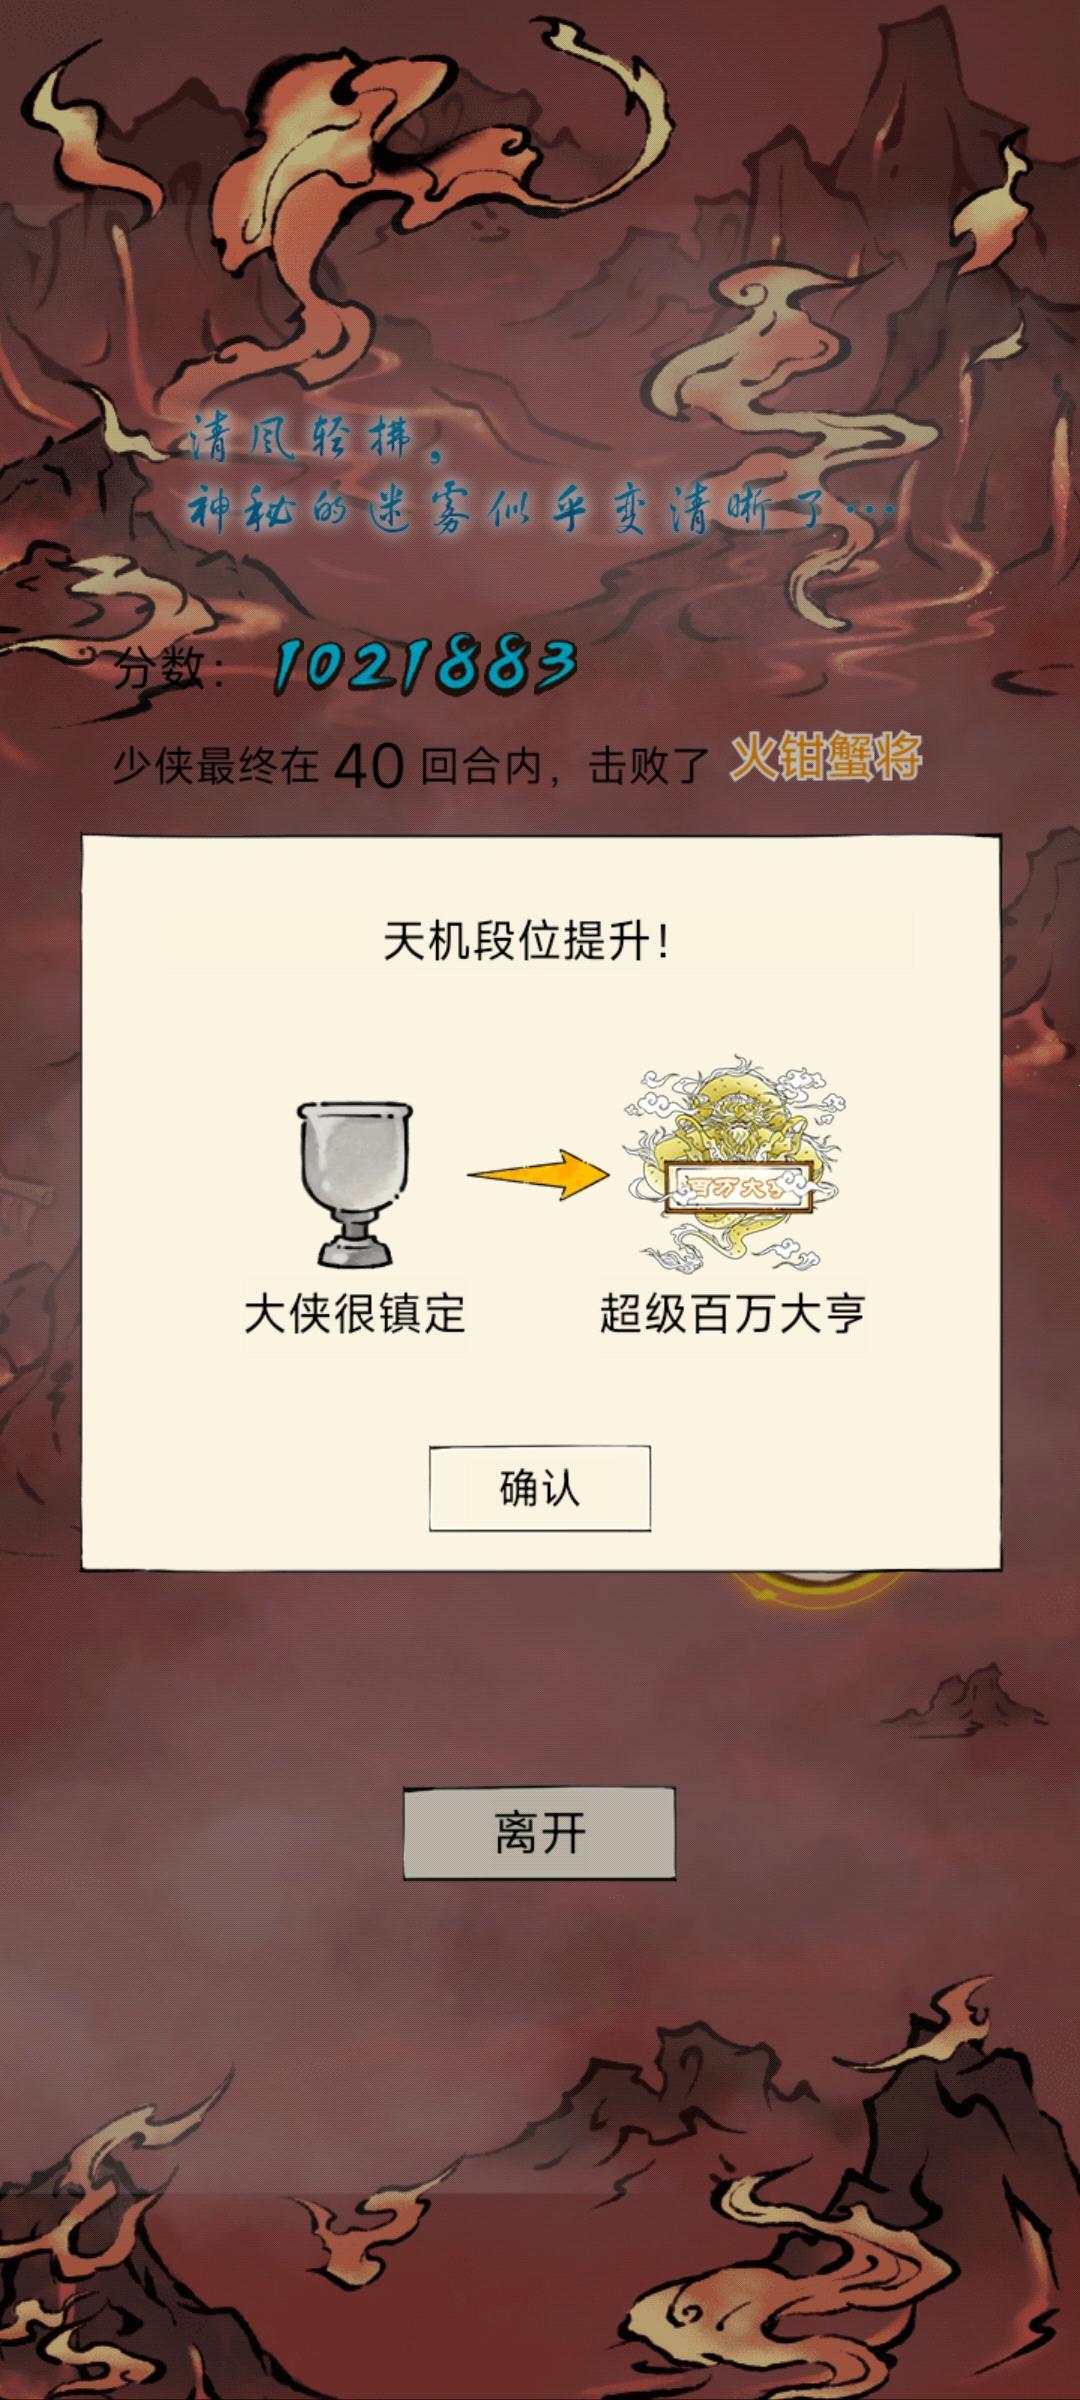Screen dimensions: 1080x2400
Task: Tap the 40 round count number
Action: [x=369, y=767]
